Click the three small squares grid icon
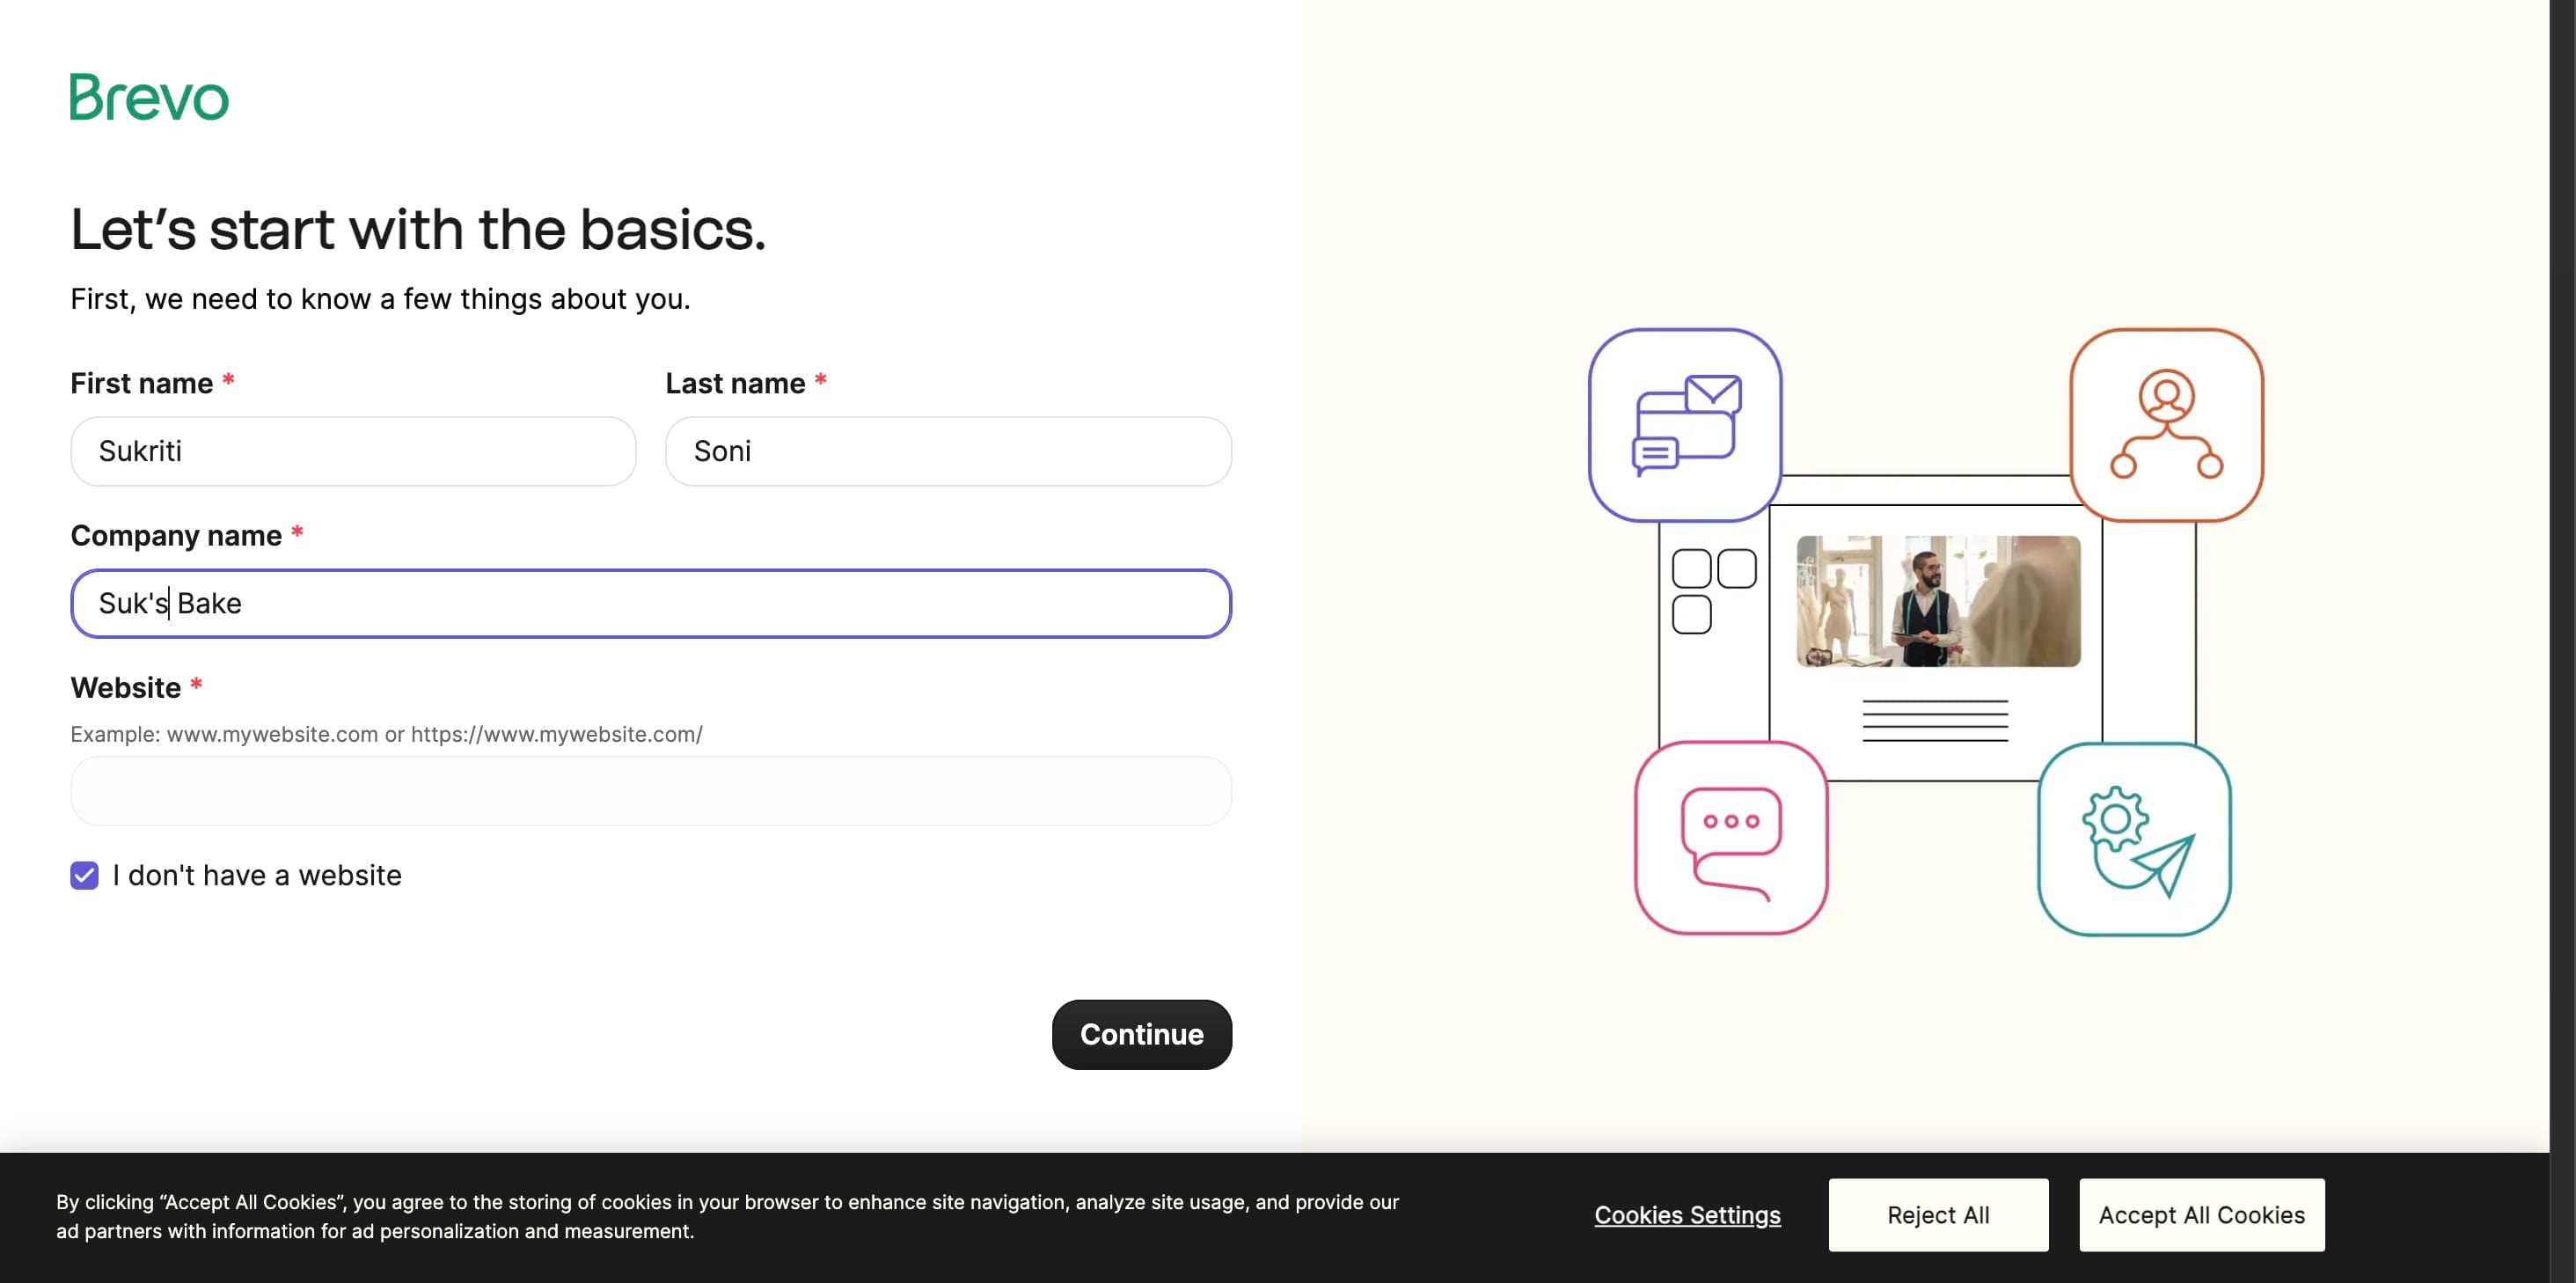The height and width of the screenshot is (1283, 2576). [x=1712, y=590]
